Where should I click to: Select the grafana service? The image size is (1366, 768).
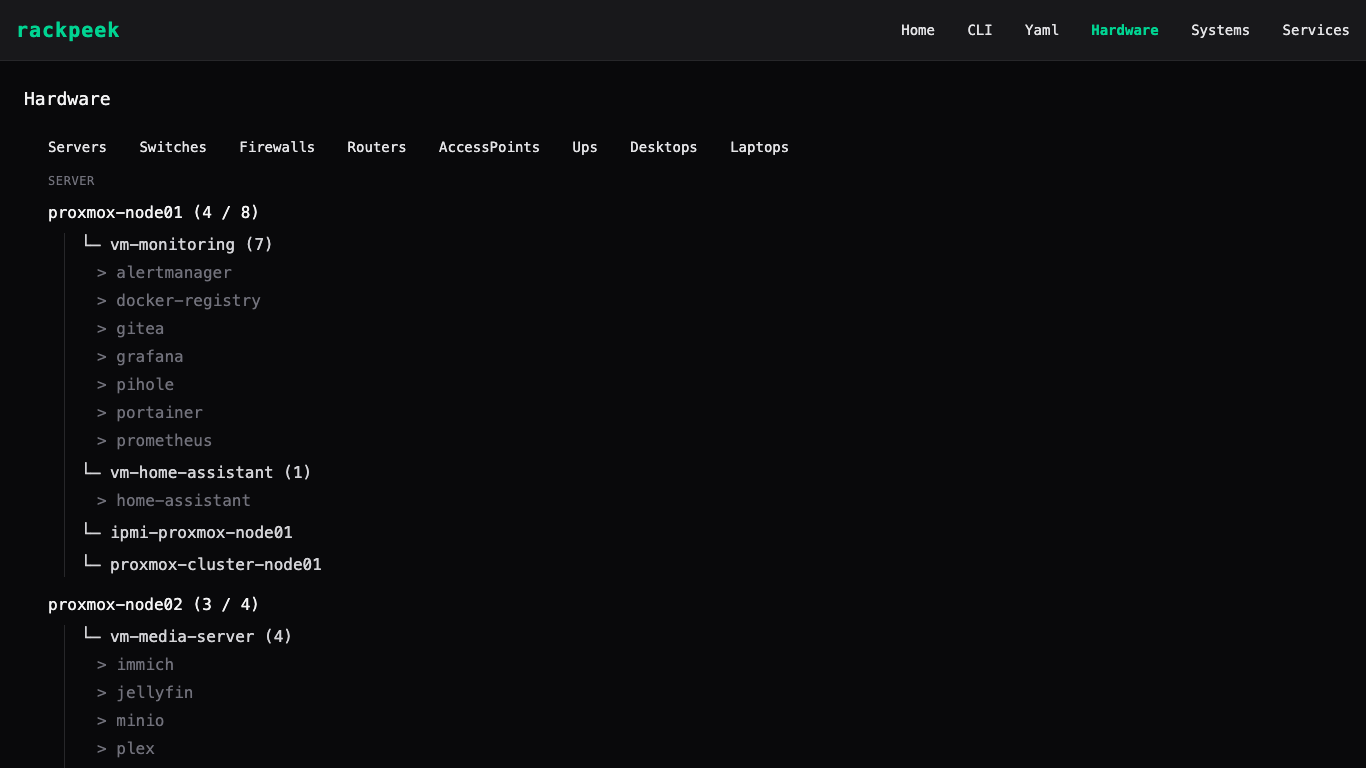[x=149, y=356]
